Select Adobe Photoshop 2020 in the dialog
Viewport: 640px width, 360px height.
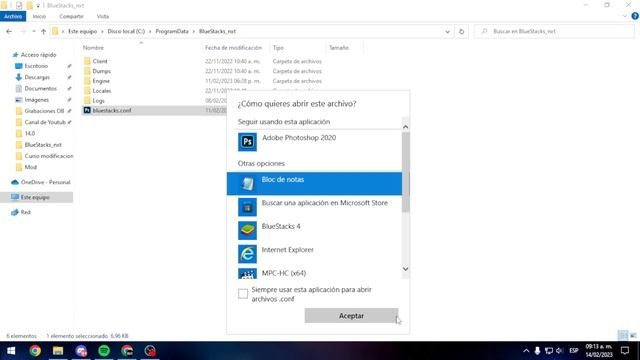(x=314, y=142)
